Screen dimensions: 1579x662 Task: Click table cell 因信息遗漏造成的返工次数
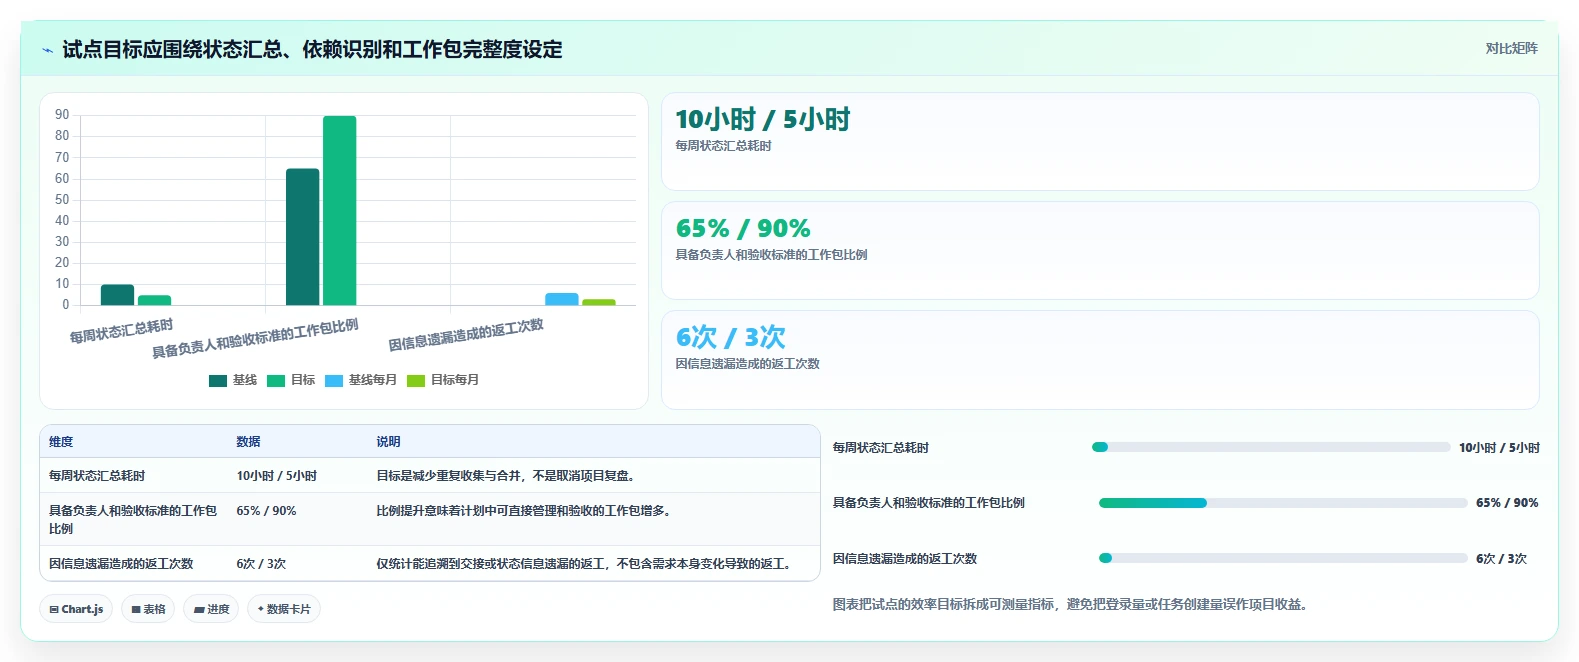pyautogui.click(x=121, y=564)
